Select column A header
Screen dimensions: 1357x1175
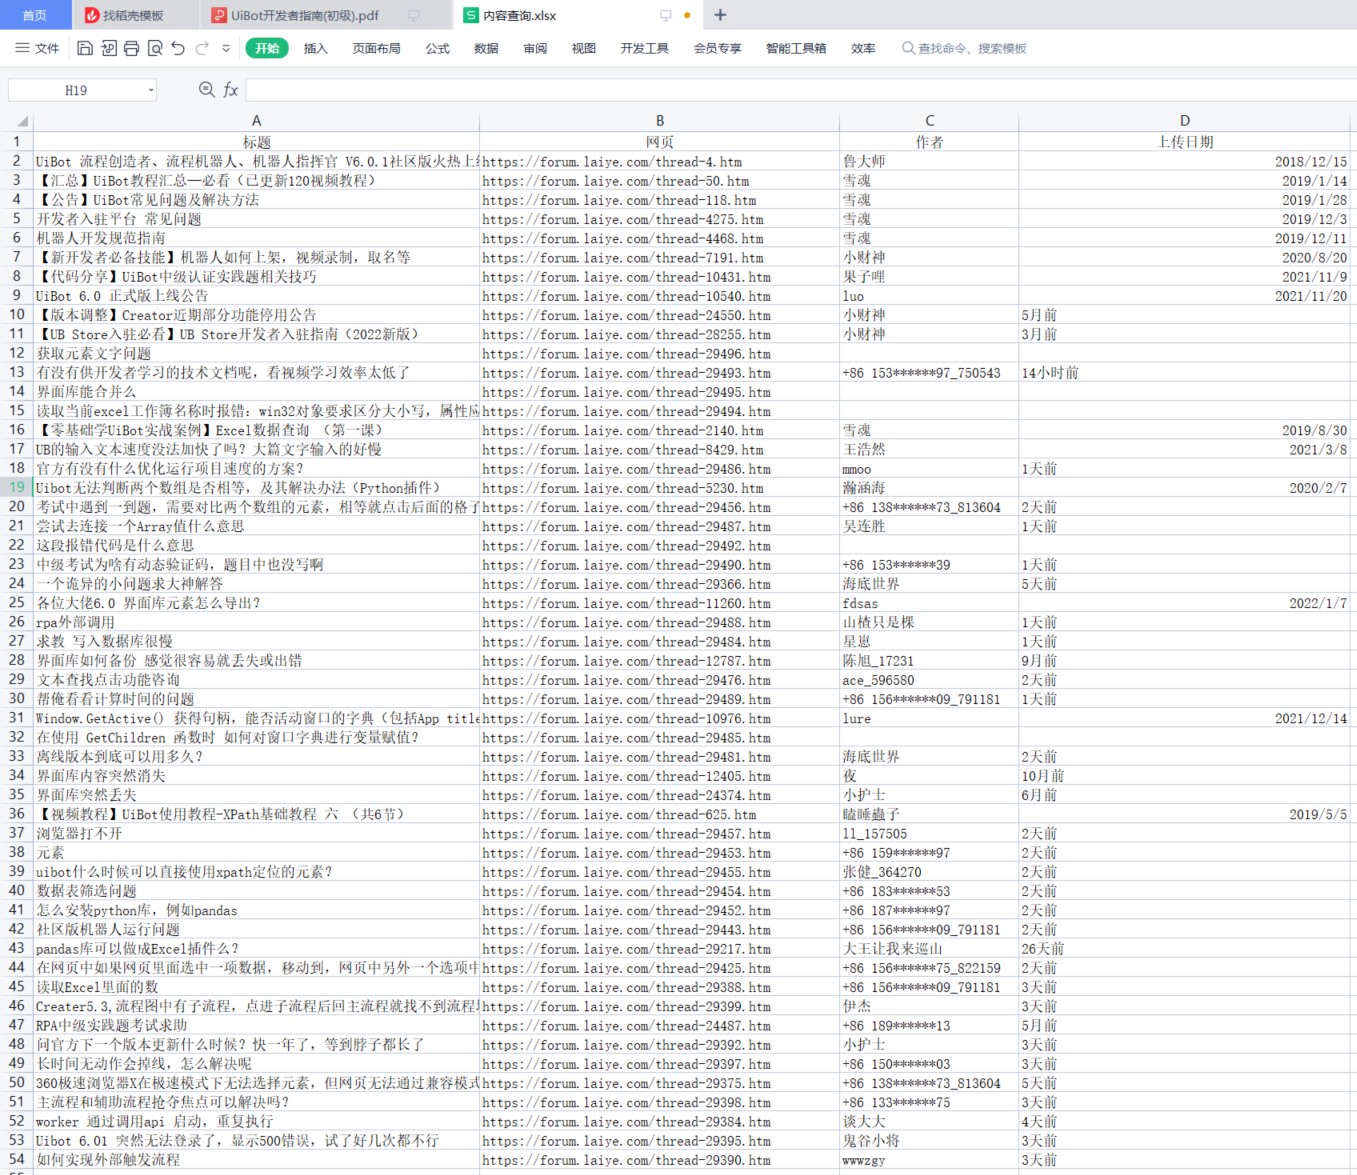click(x=256, y=121)
